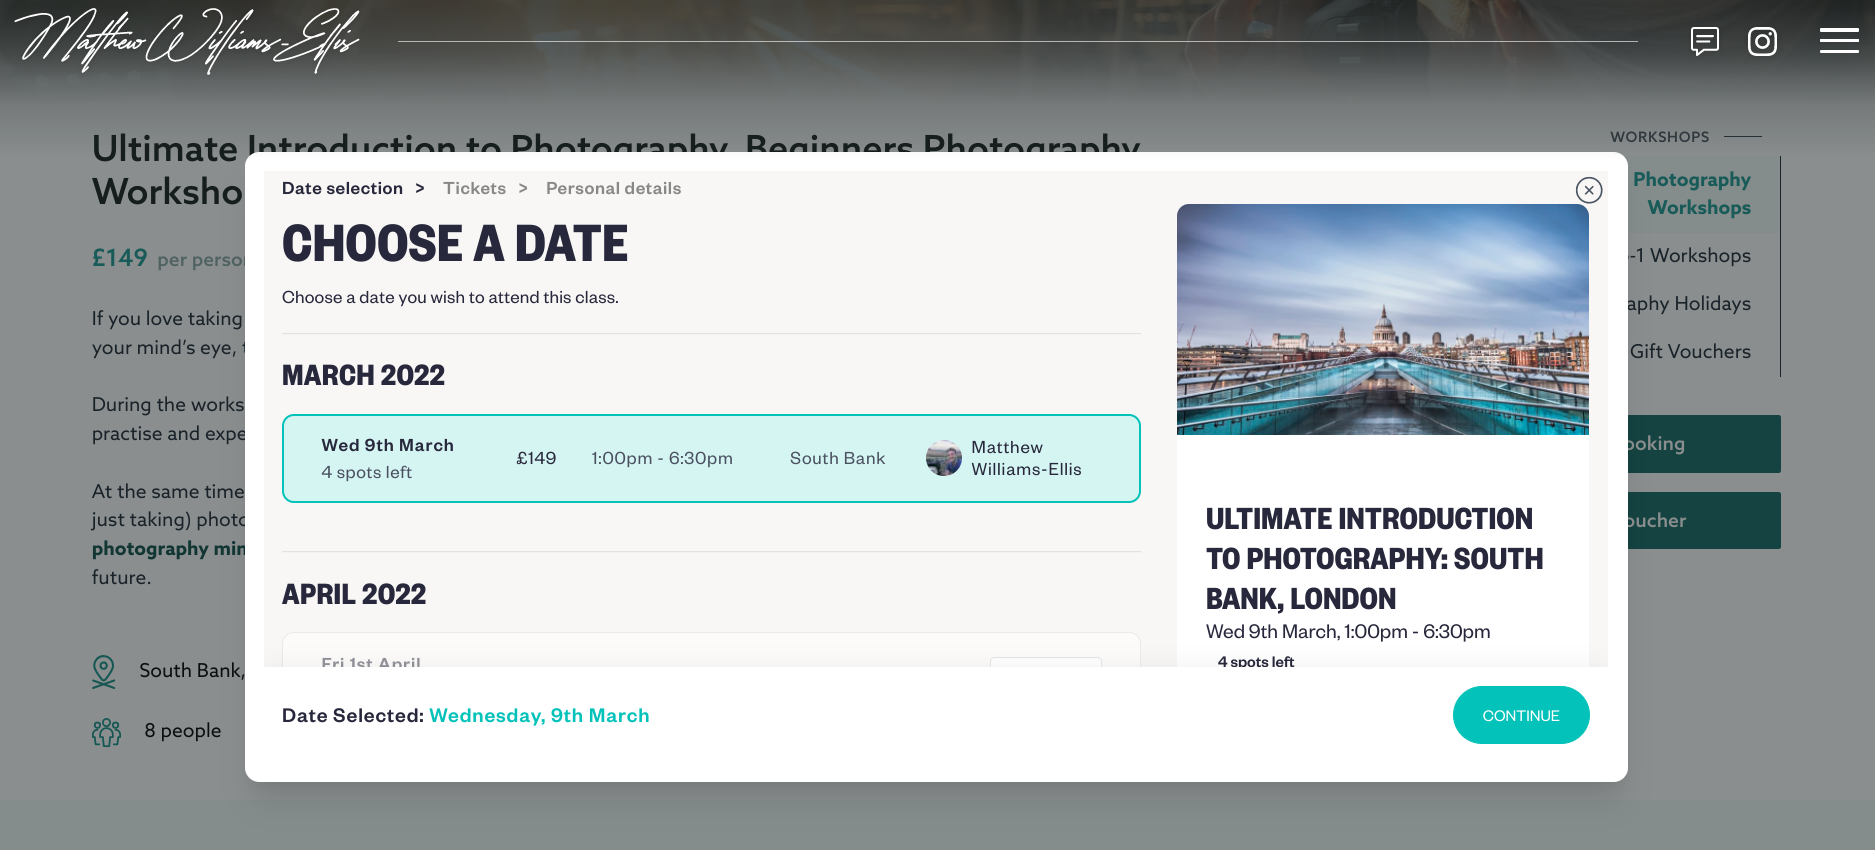Click the Matthew Williams-Ellis signature logo
1875x850 pixels.
pos(187,41)
